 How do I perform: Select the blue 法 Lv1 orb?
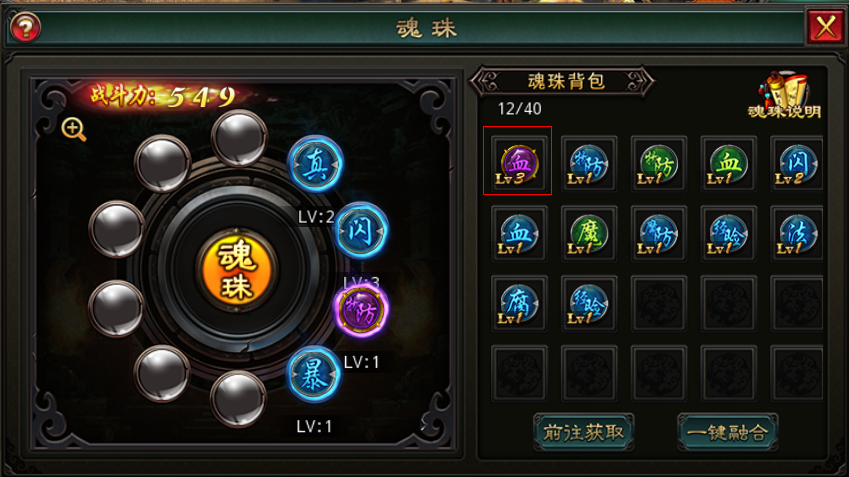coord(797,233)
